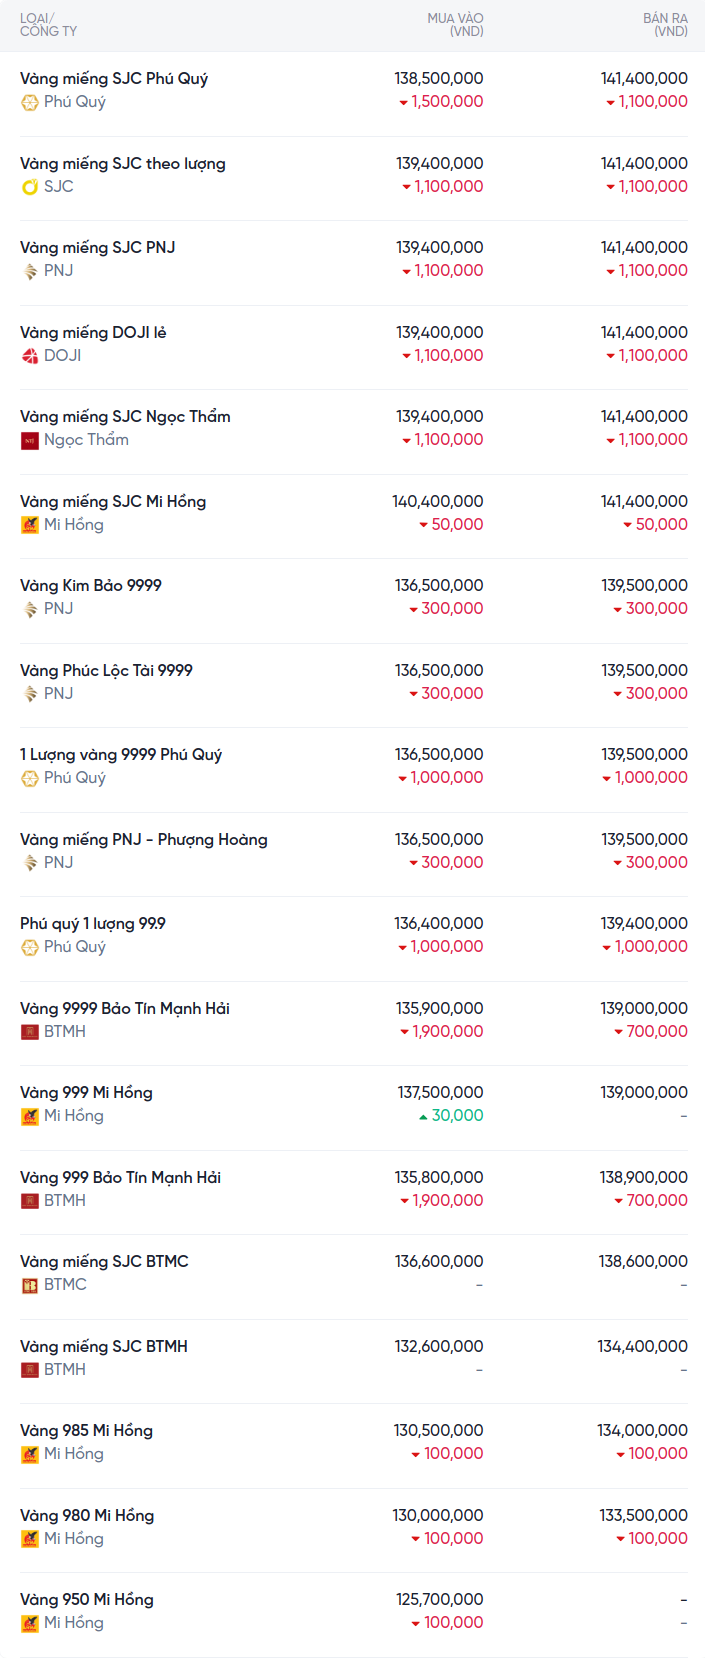This screenshot has width=705, height=1658.
Task: Click green 30,000 increase for Vàng 999 Mi Hồng
Action: [x=457, y=1116]
